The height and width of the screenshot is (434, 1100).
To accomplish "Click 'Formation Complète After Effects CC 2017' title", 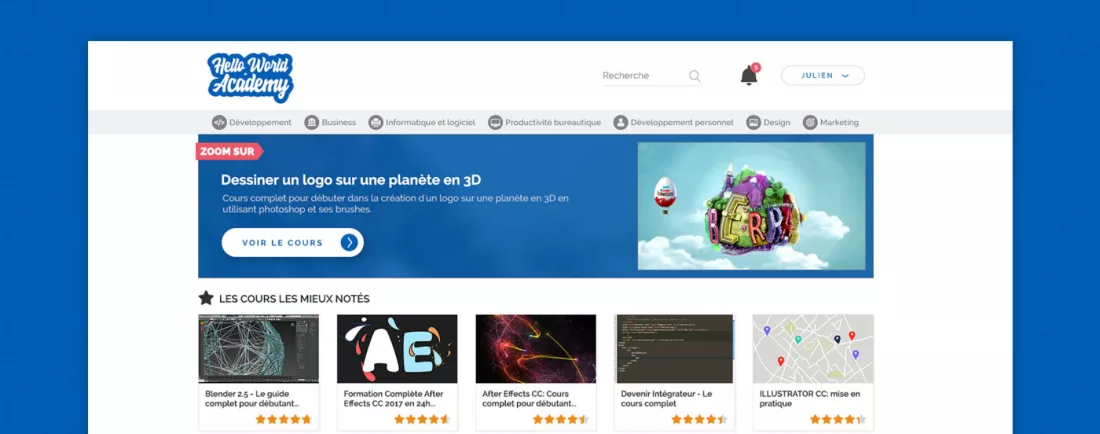I will (x=394, y=399).
